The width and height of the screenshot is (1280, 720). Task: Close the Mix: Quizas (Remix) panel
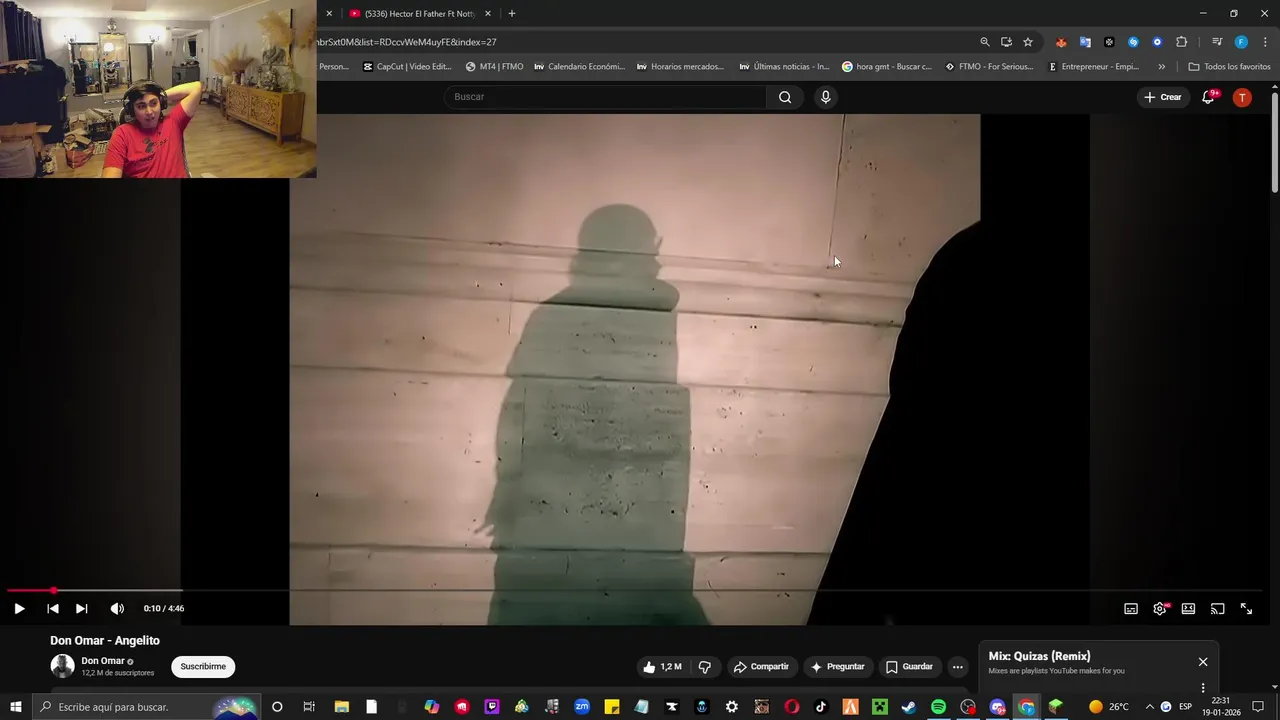pos(1203,662)
